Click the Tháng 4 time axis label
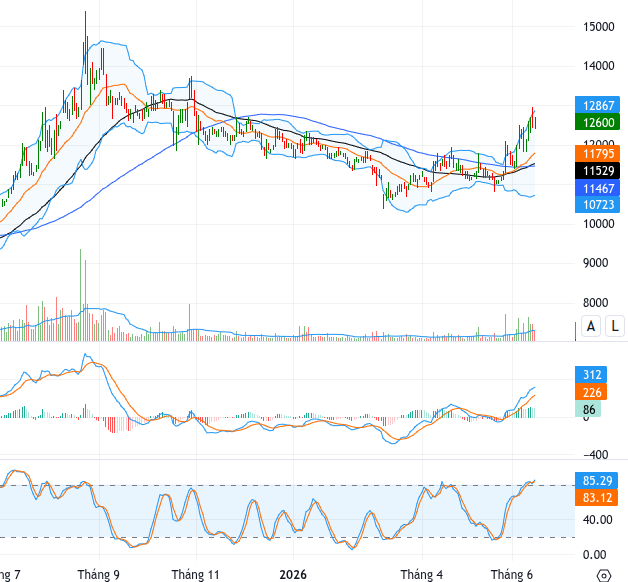Image resolution: width=628 pixels, height=582 pixels. tap(422, 575)
